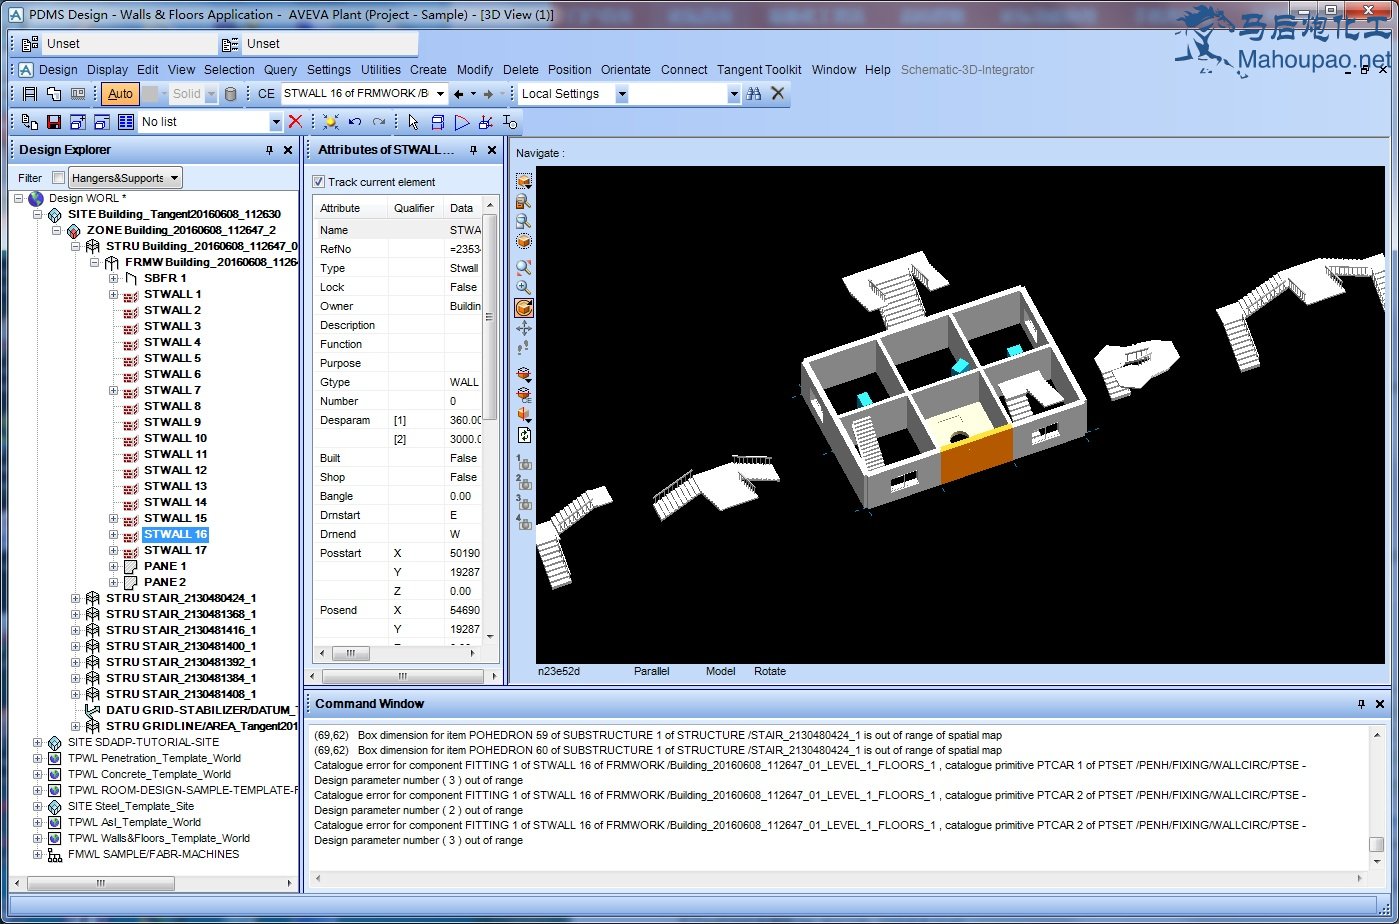Open the Utilities menu

pos(380,69)
